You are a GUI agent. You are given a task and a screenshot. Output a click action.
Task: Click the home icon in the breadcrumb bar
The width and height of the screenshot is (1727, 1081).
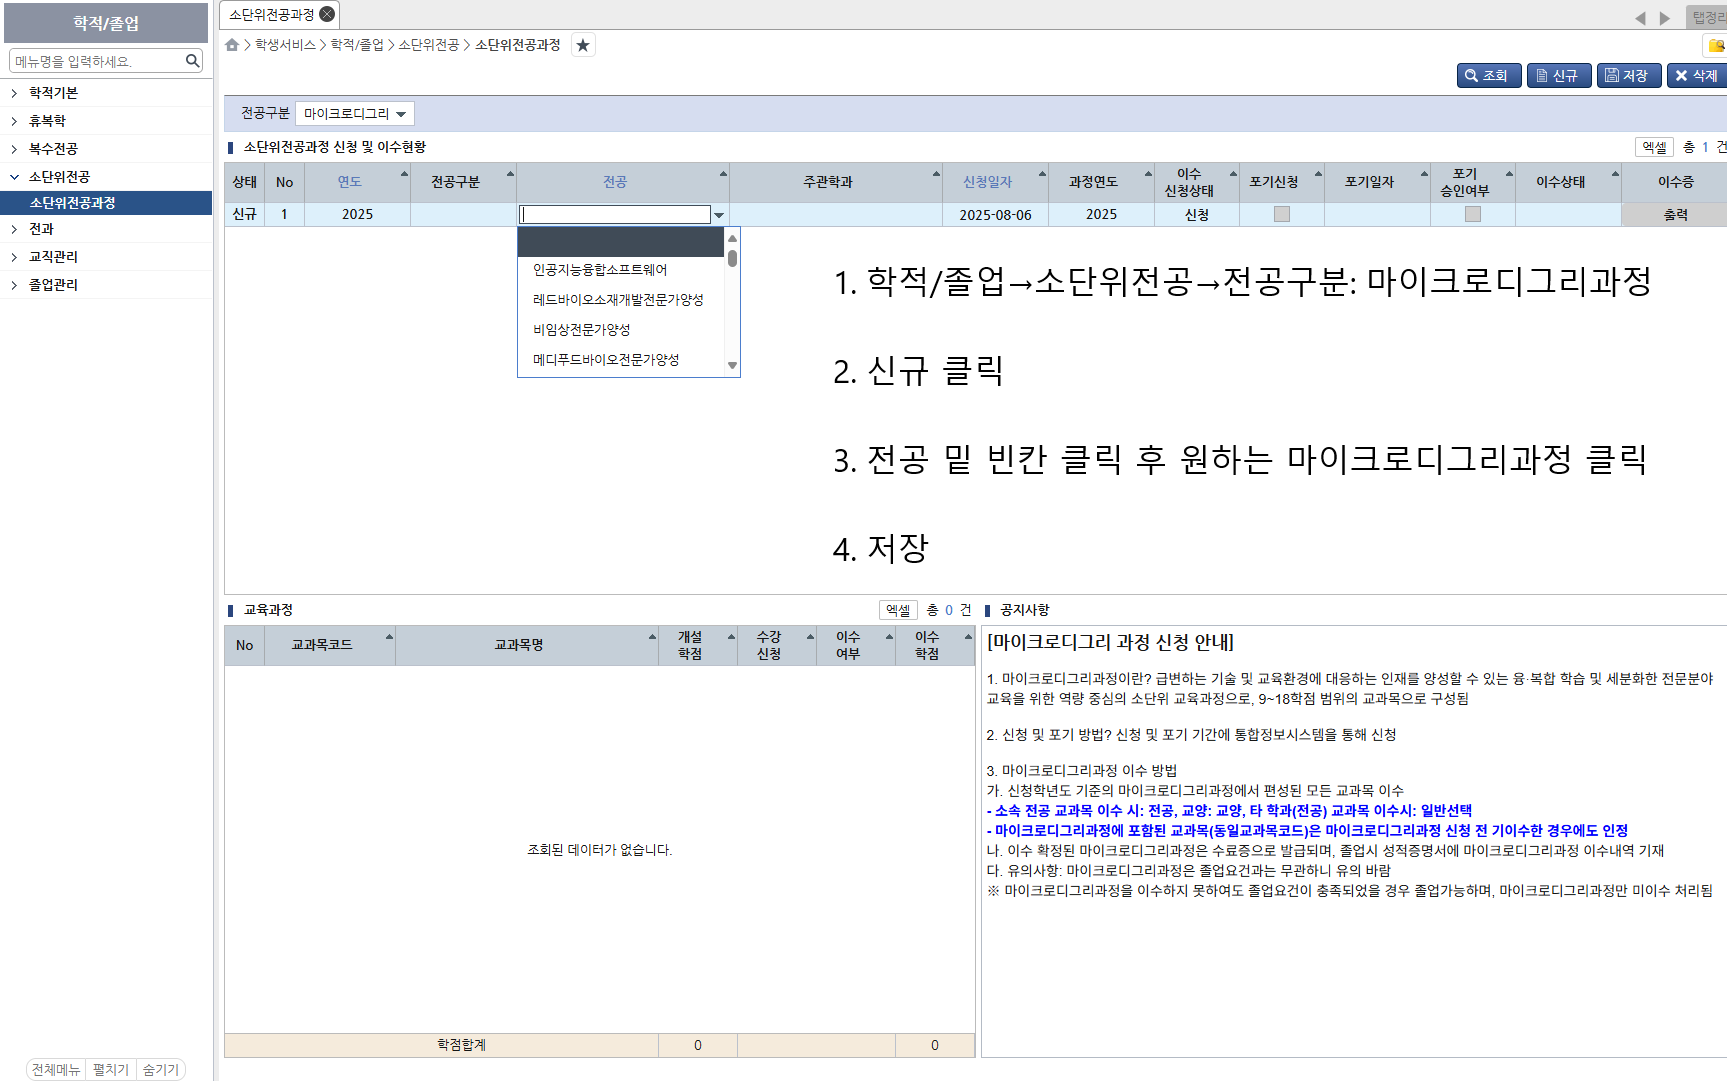pyautogui.click(x=231, y=44)
